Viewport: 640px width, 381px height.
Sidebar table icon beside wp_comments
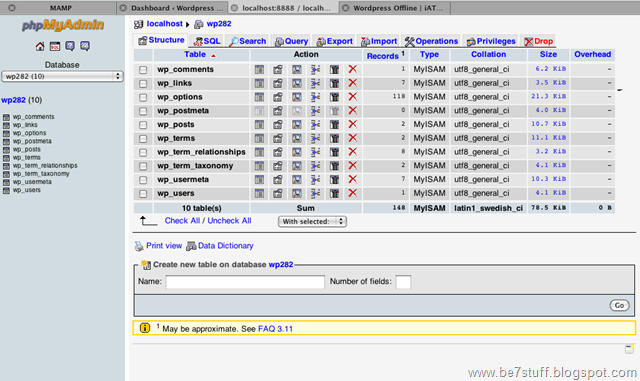[6, 117]
